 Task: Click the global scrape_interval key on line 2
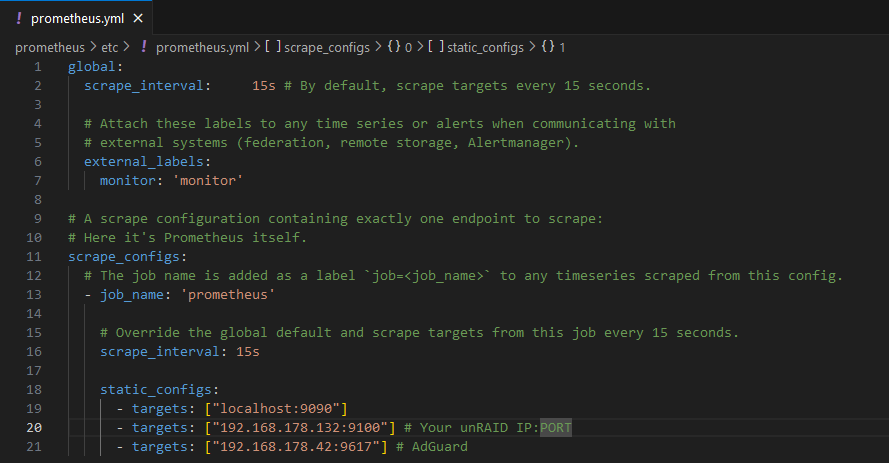[143, 86]
